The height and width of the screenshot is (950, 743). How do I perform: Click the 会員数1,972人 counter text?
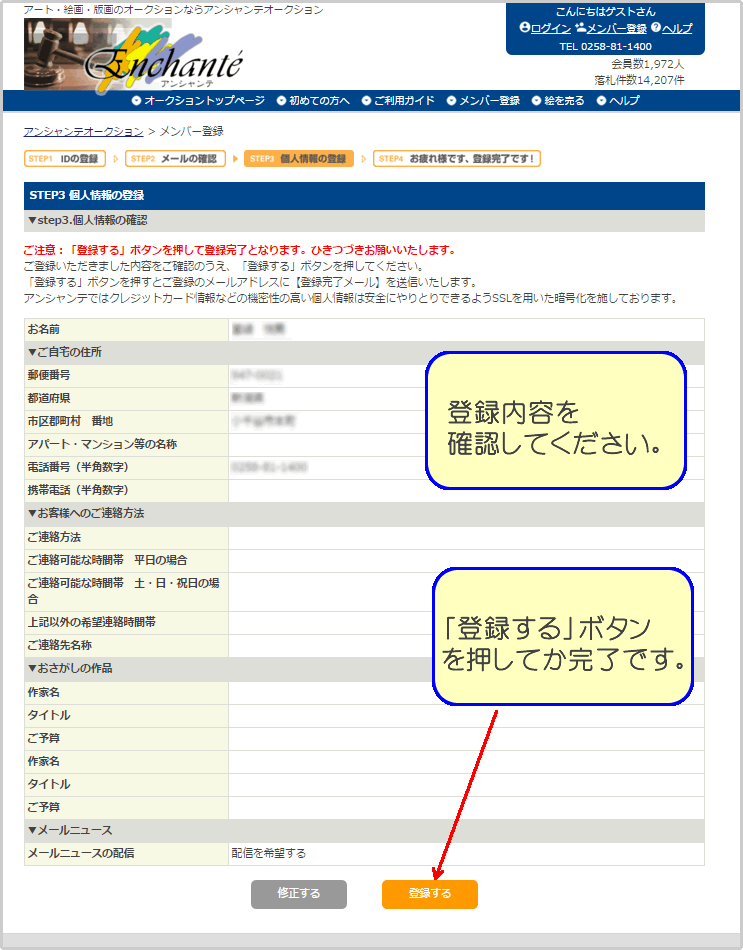point(647,64)
